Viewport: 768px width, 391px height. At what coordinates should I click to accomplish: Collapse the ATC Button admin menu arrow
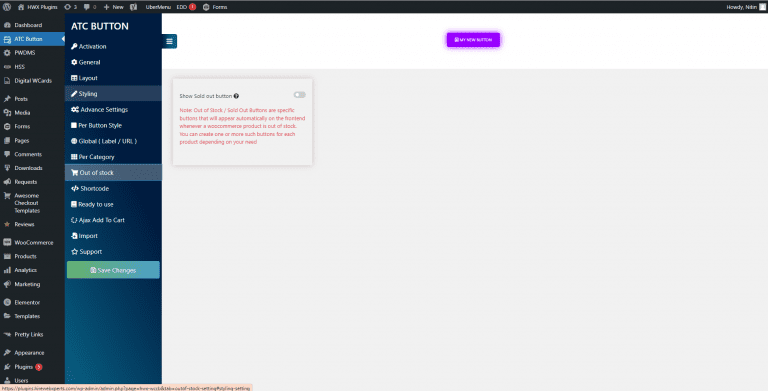pyautogui.click(x=63, y=39)
